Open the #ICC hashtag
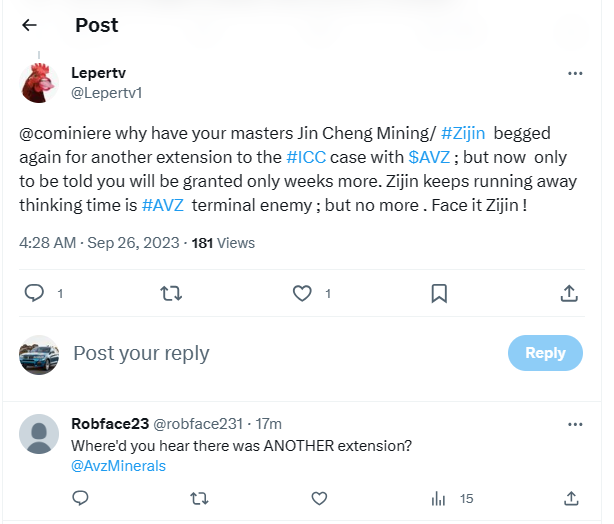 (x=306, y=157)
